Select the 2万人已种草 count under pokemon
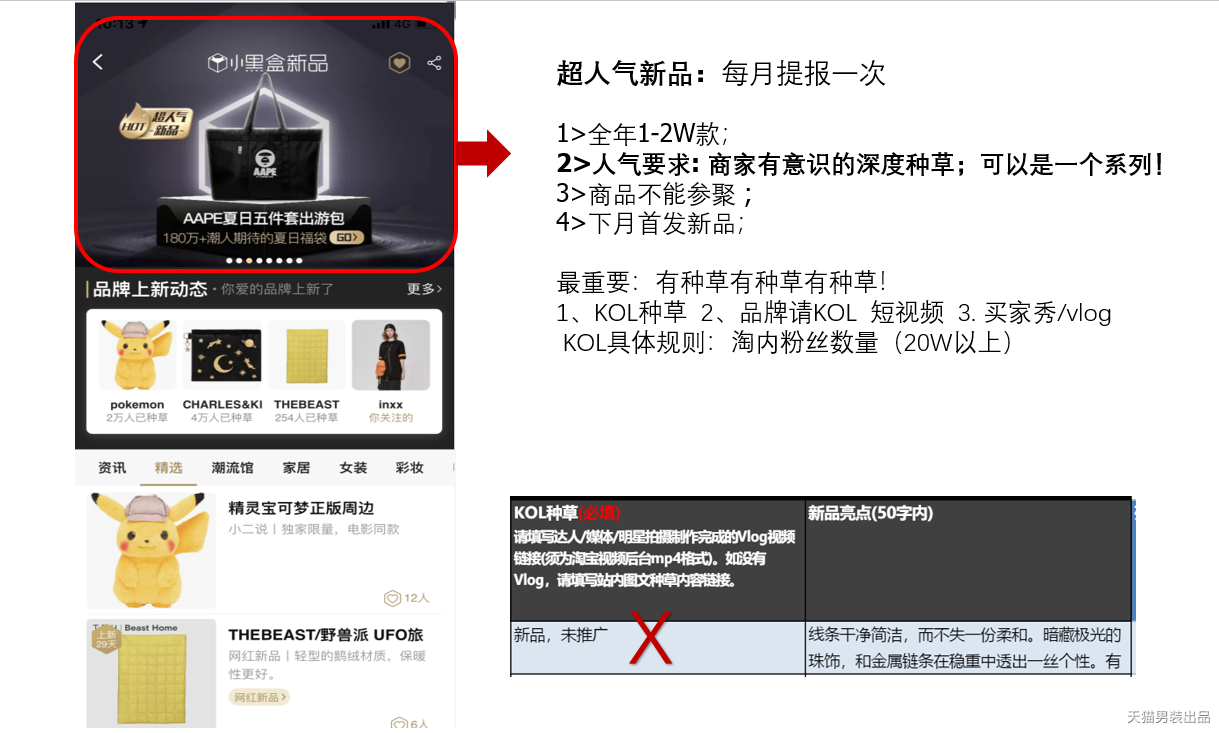The image size is (1219, 733). pos(137,418)
